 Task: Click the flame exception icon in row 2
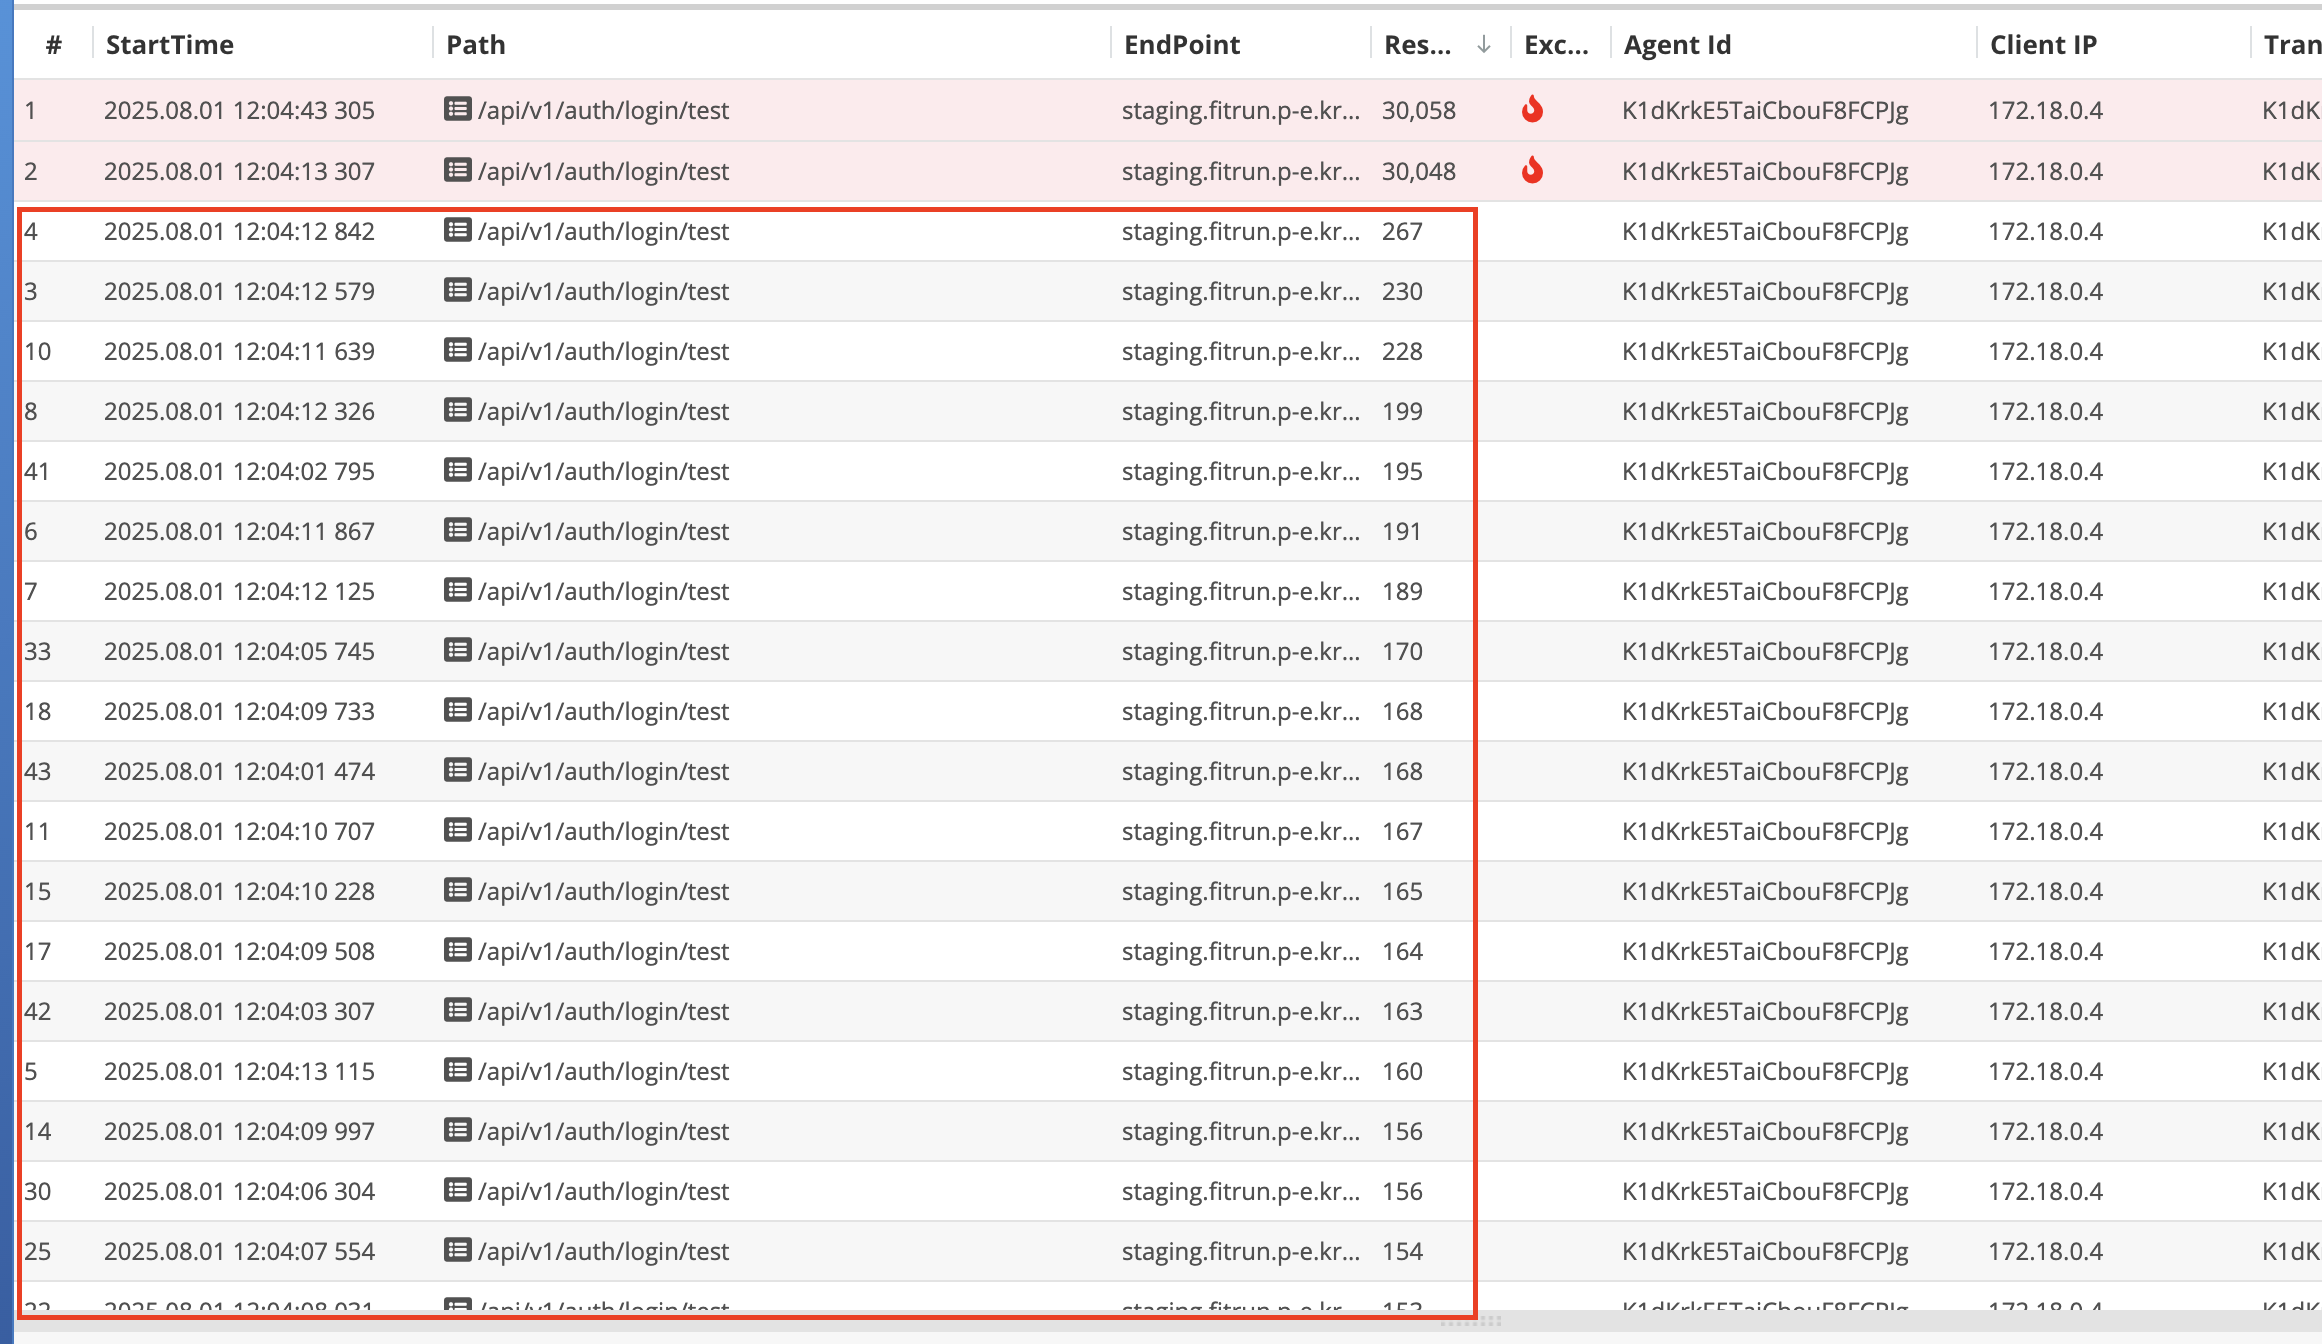tap(1531, 170)
